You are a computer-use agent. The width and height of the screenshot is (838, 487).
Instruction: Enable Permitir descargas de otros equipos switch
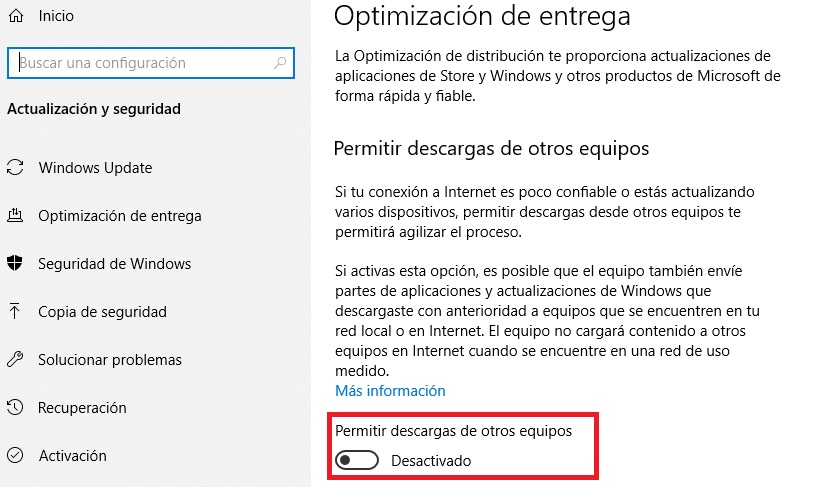coord(358,461)
